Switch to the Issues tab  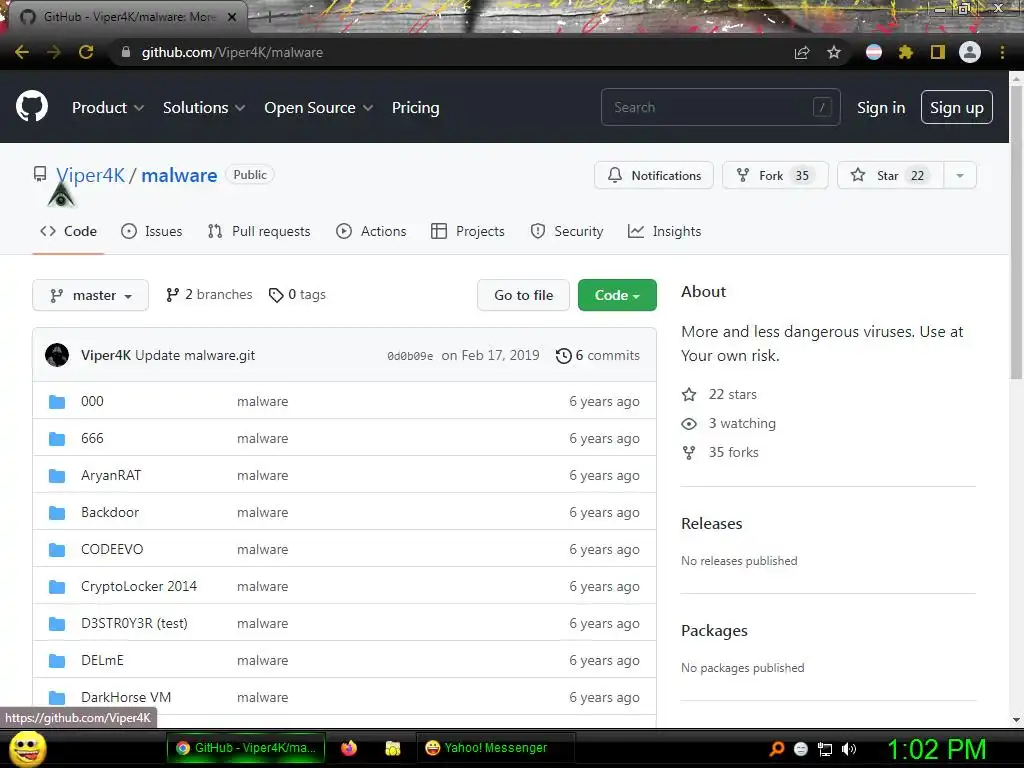pyautogui.click(x=152, y=231)
